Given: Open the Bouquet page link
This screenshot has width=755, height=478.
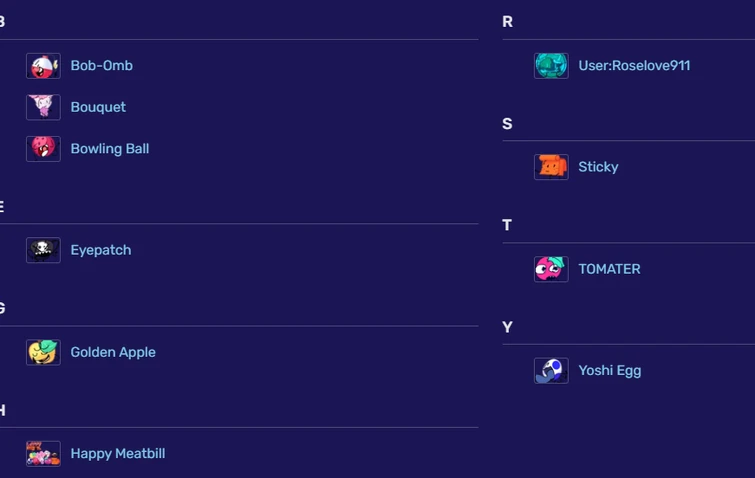Looking at the screenshot, I should pos(98,107).
